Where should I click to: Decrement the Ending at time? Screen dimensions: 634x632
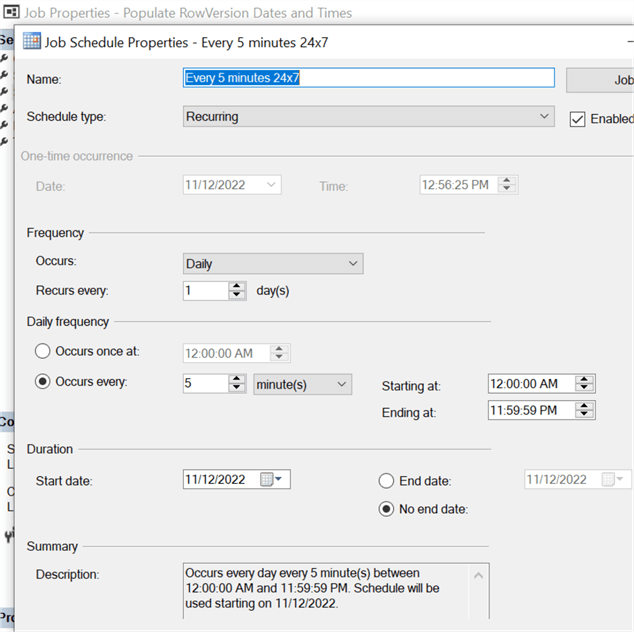point(584,414)
